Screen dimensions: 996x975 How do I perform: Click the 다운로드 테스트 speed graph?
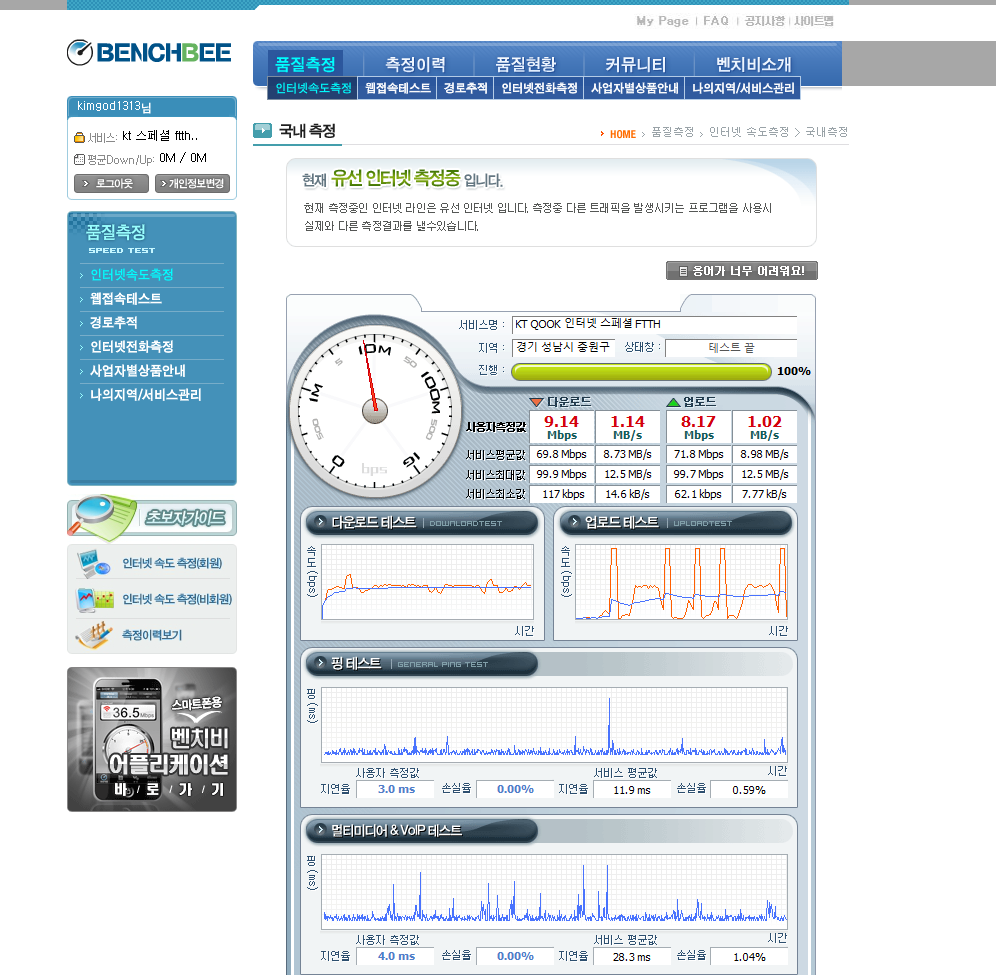(x=427, y=582)
